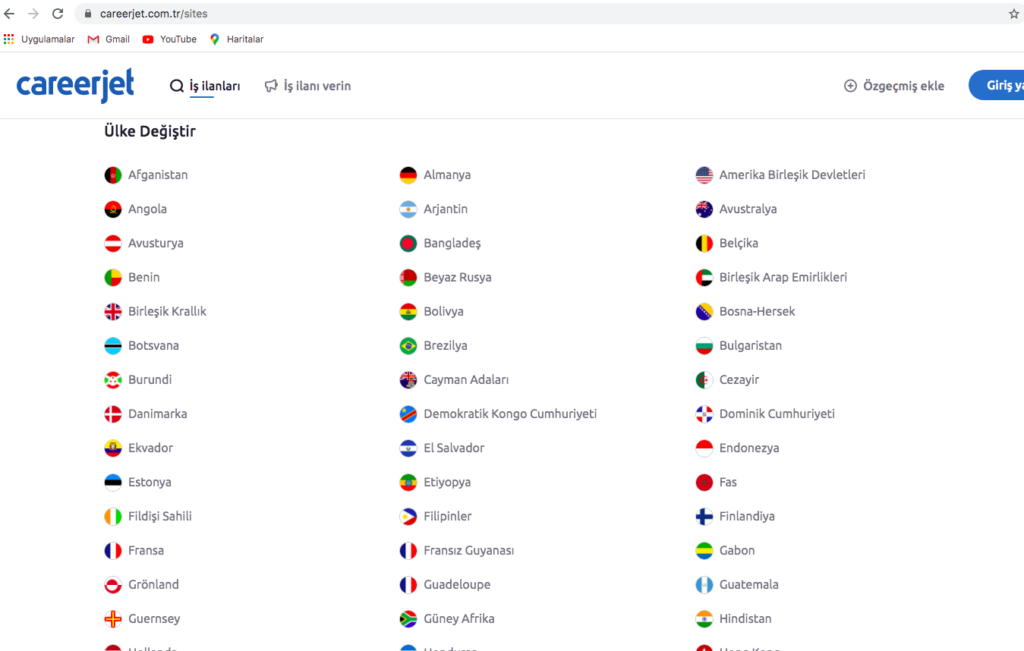Viewport: 1024px width, 651px height.
Task: Click the browser back arrow
Action: click(10, 14)
